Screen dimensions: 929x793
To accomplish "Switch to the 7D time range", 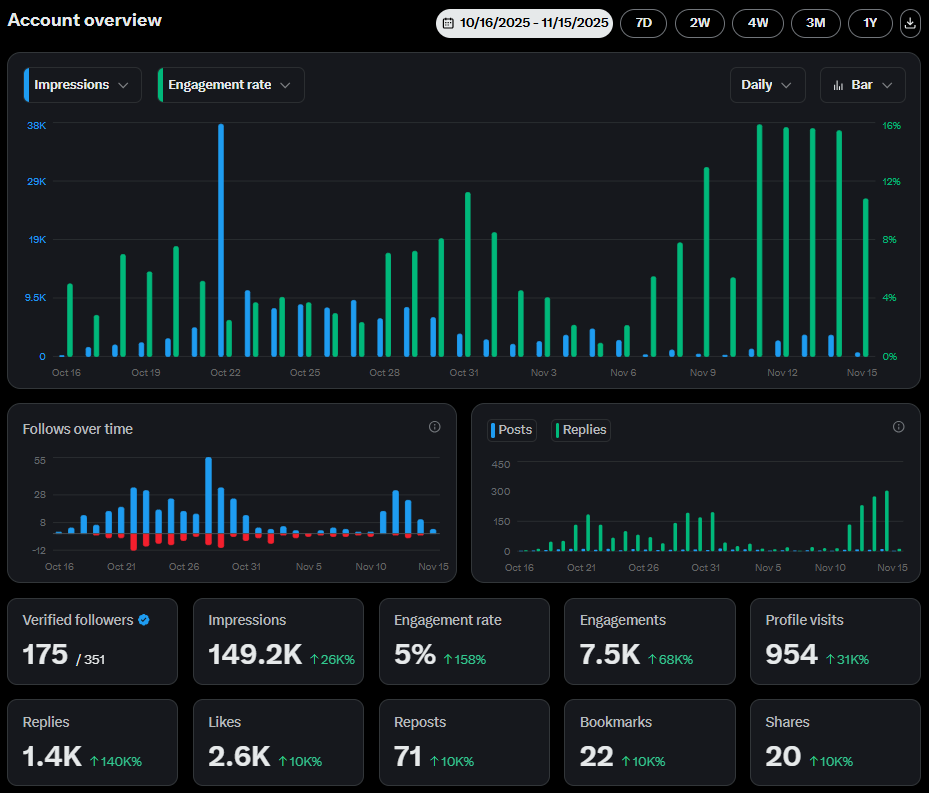I will point(643,23).
